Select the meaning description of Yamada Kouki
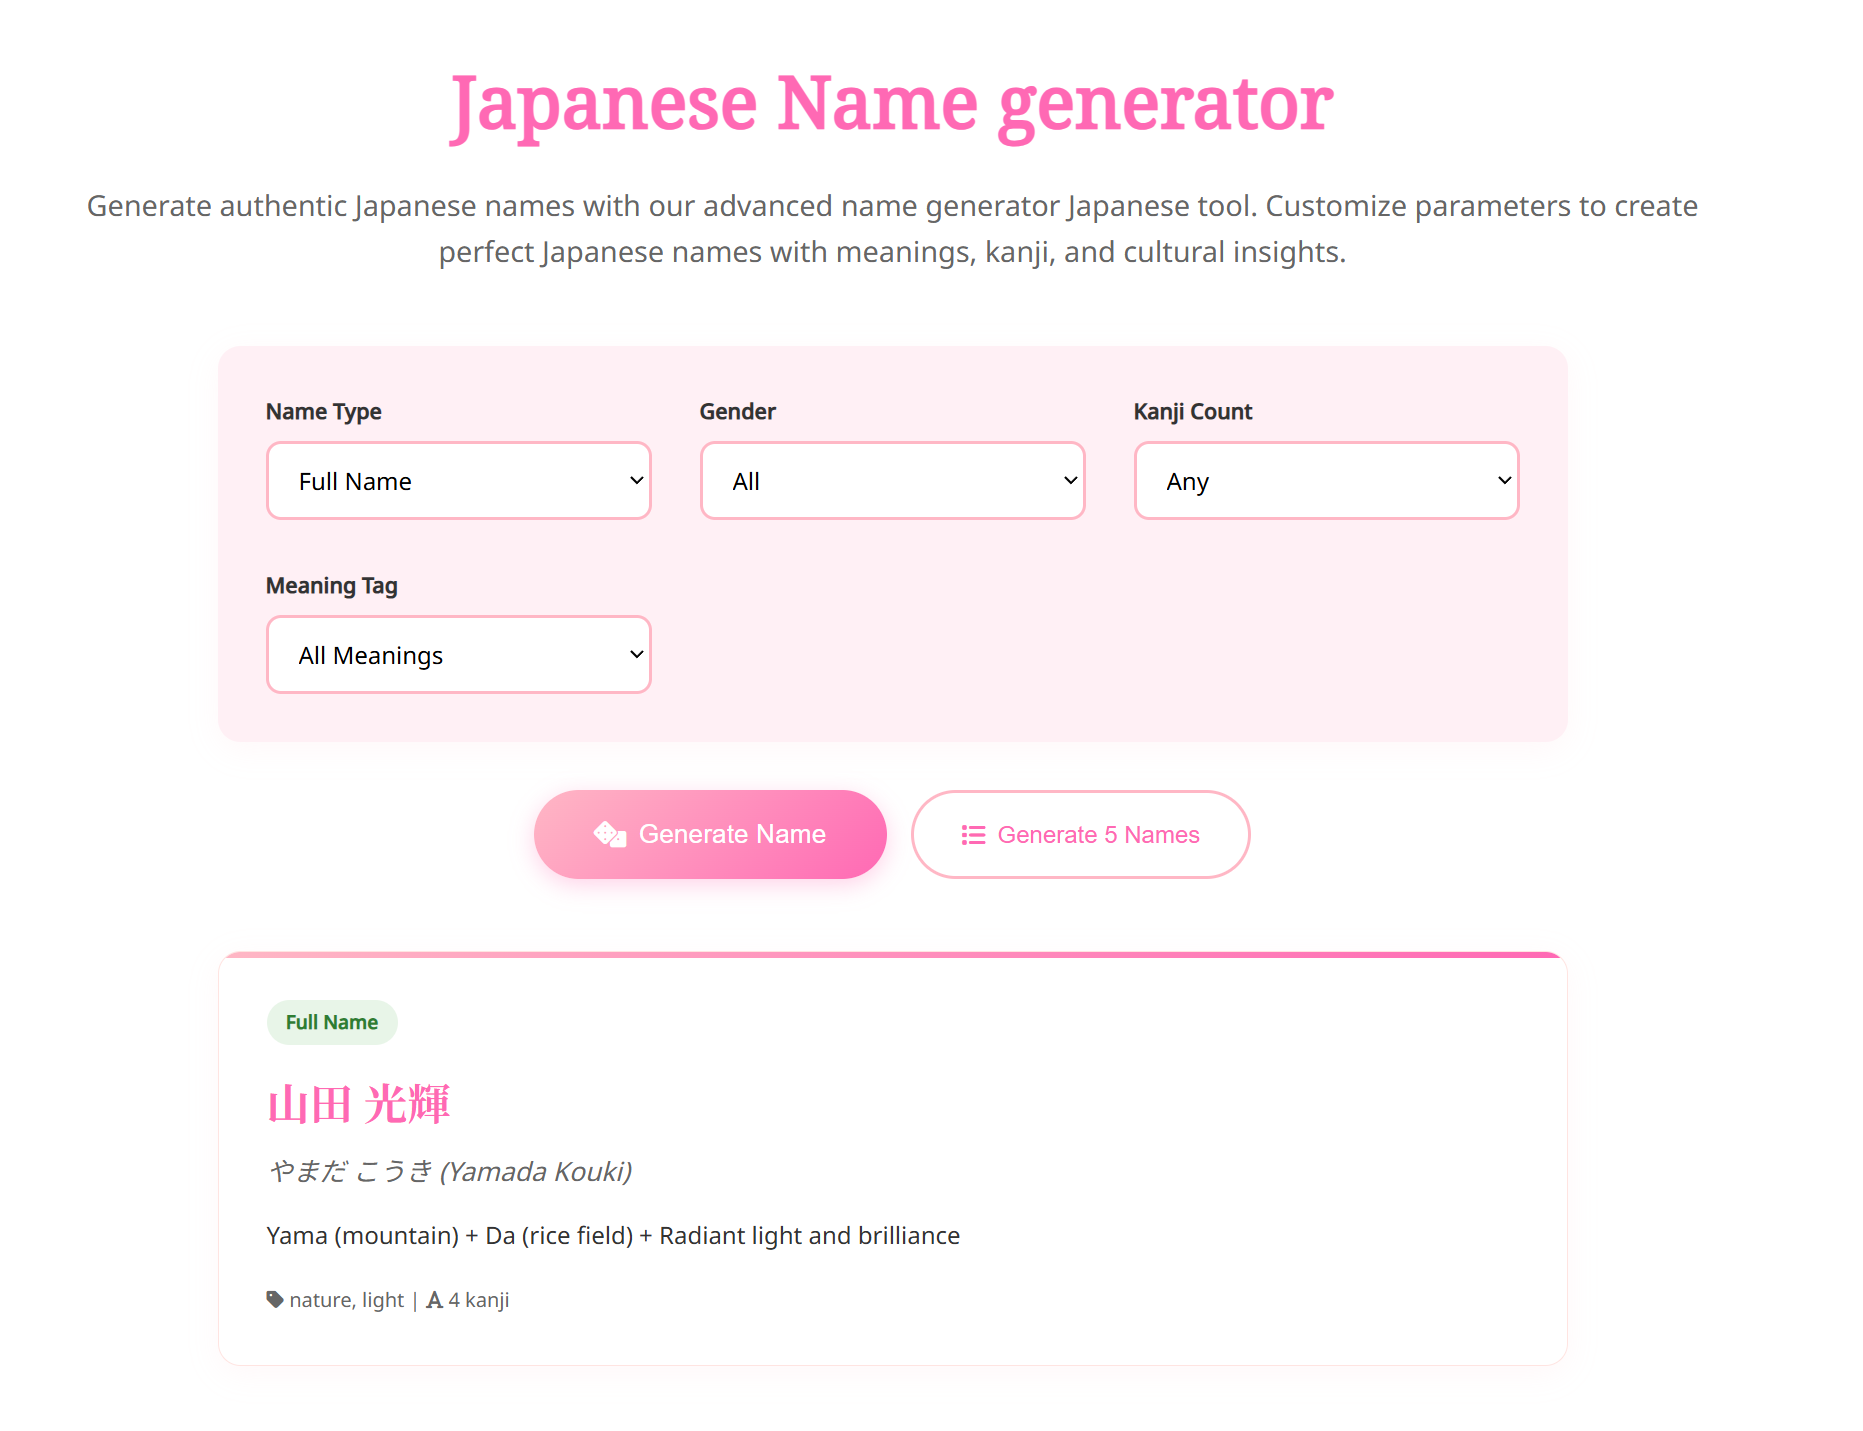 point(612,1235)
